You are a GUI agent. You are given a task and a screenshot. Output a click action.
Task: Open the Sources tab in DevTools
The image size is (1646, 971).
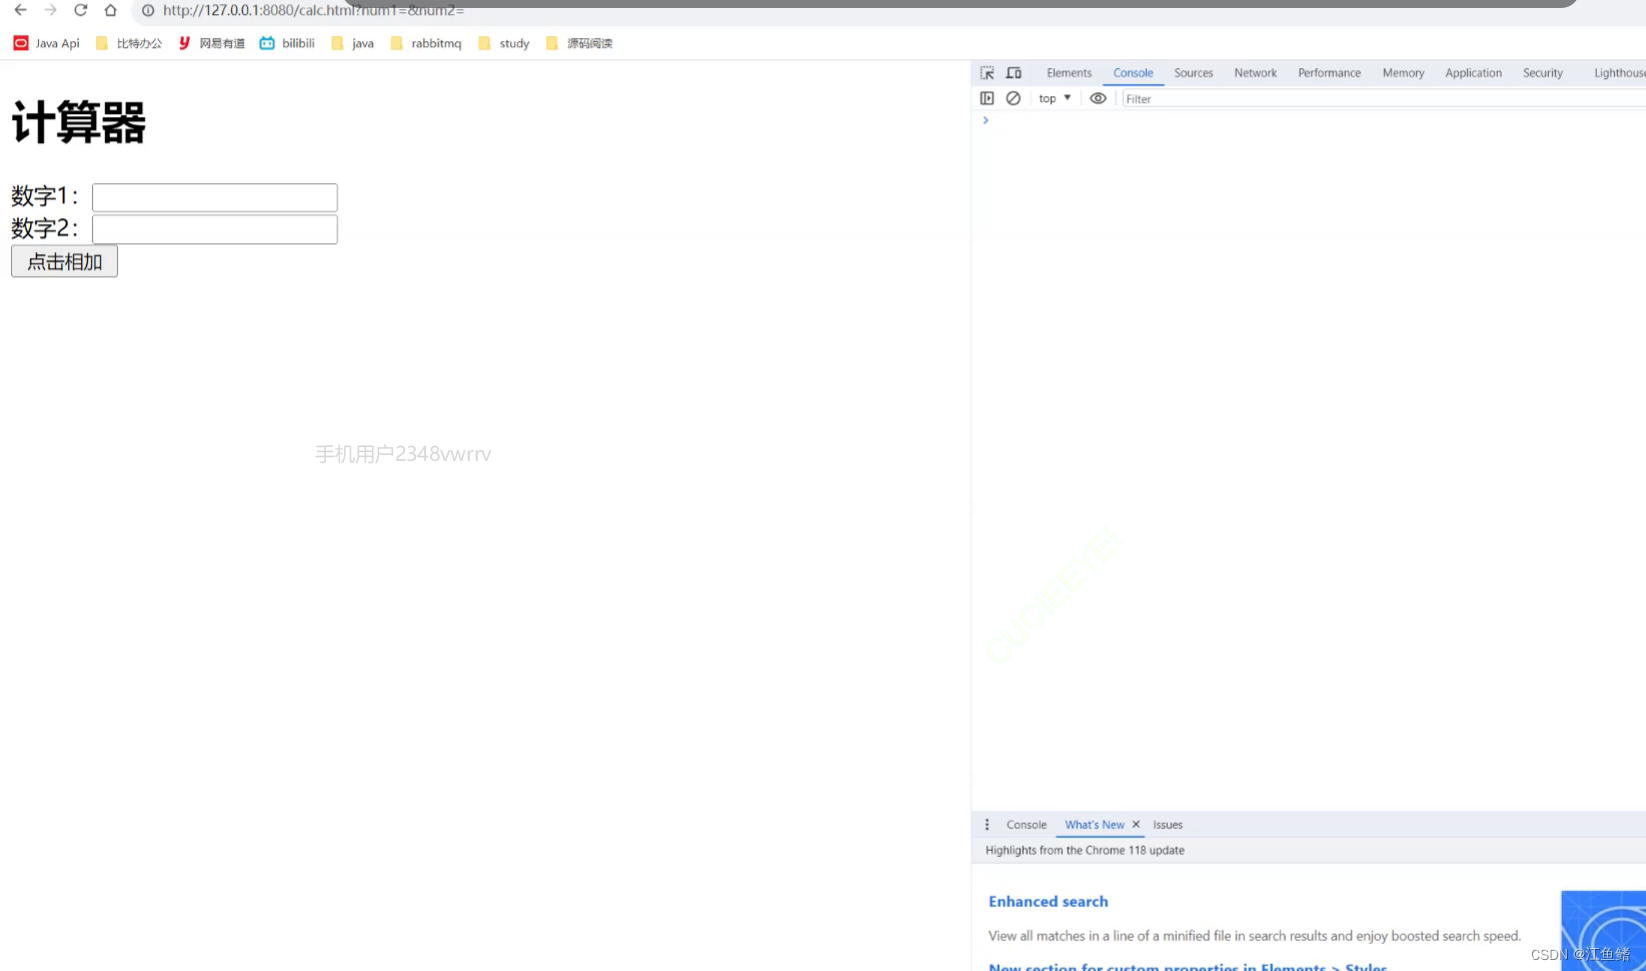(x=1193, y=72)
